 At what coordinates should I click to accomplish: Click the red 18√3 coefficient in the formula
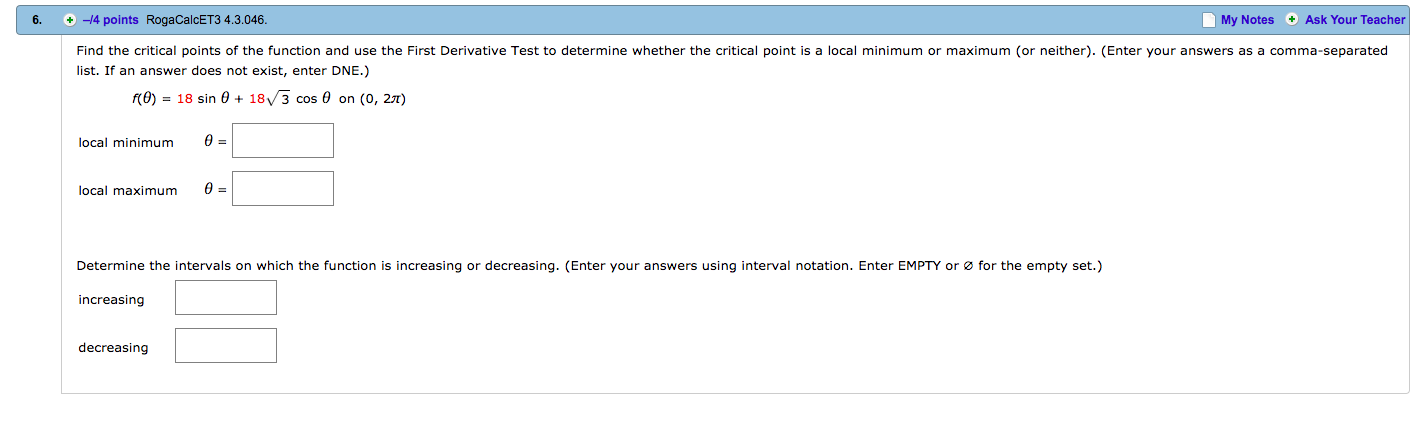coord(270,99)
